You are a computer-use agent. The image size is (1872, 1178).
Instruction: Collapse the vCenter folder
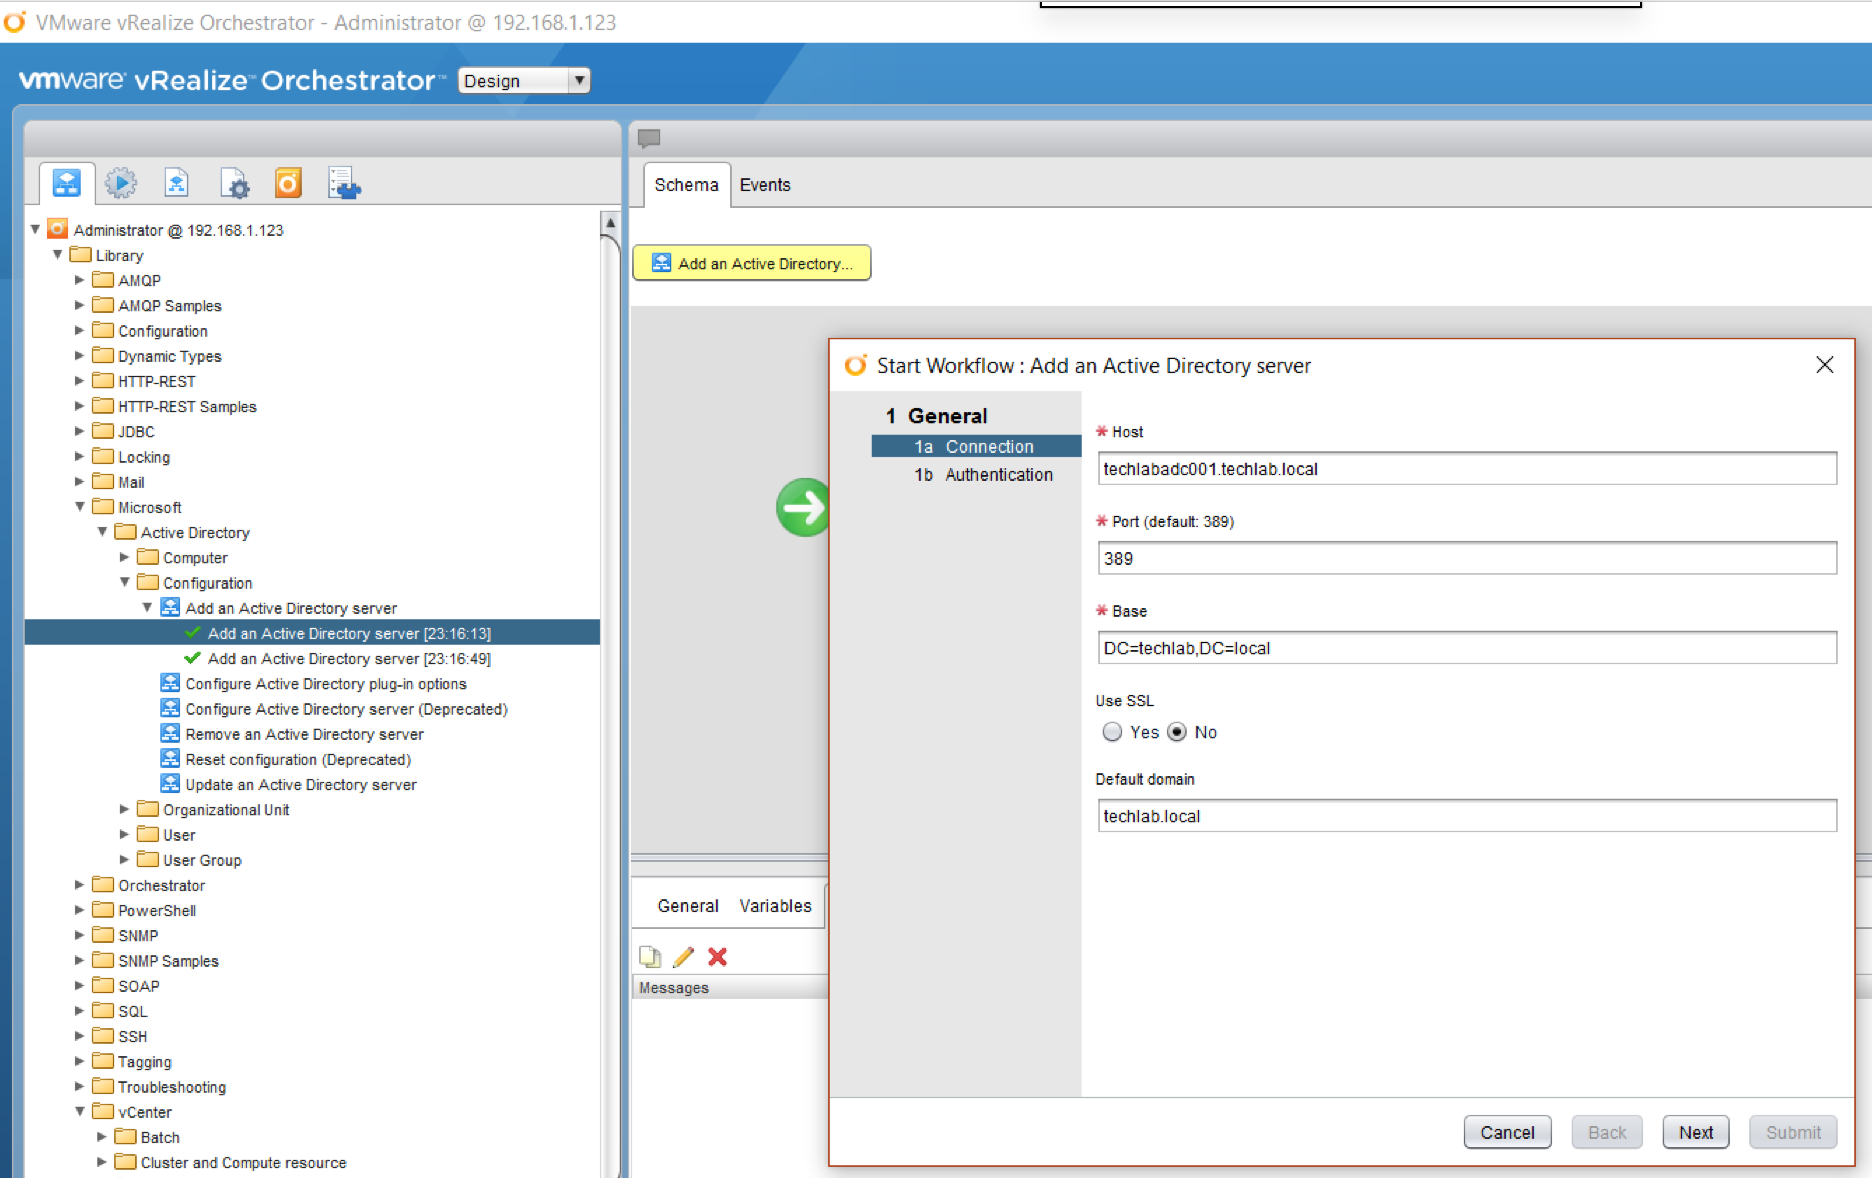pos(80,1111)
